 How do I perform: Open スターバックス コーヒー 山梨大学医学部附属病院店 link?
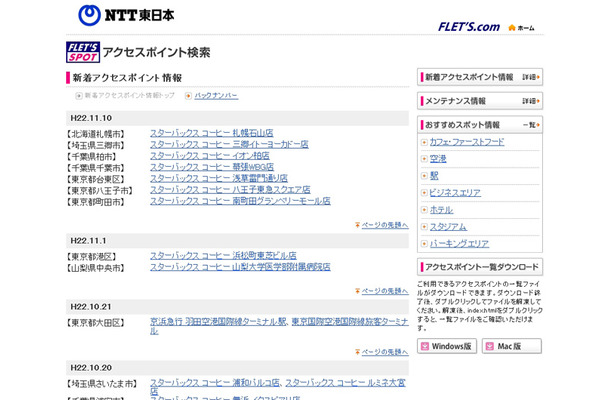point(240,267)
